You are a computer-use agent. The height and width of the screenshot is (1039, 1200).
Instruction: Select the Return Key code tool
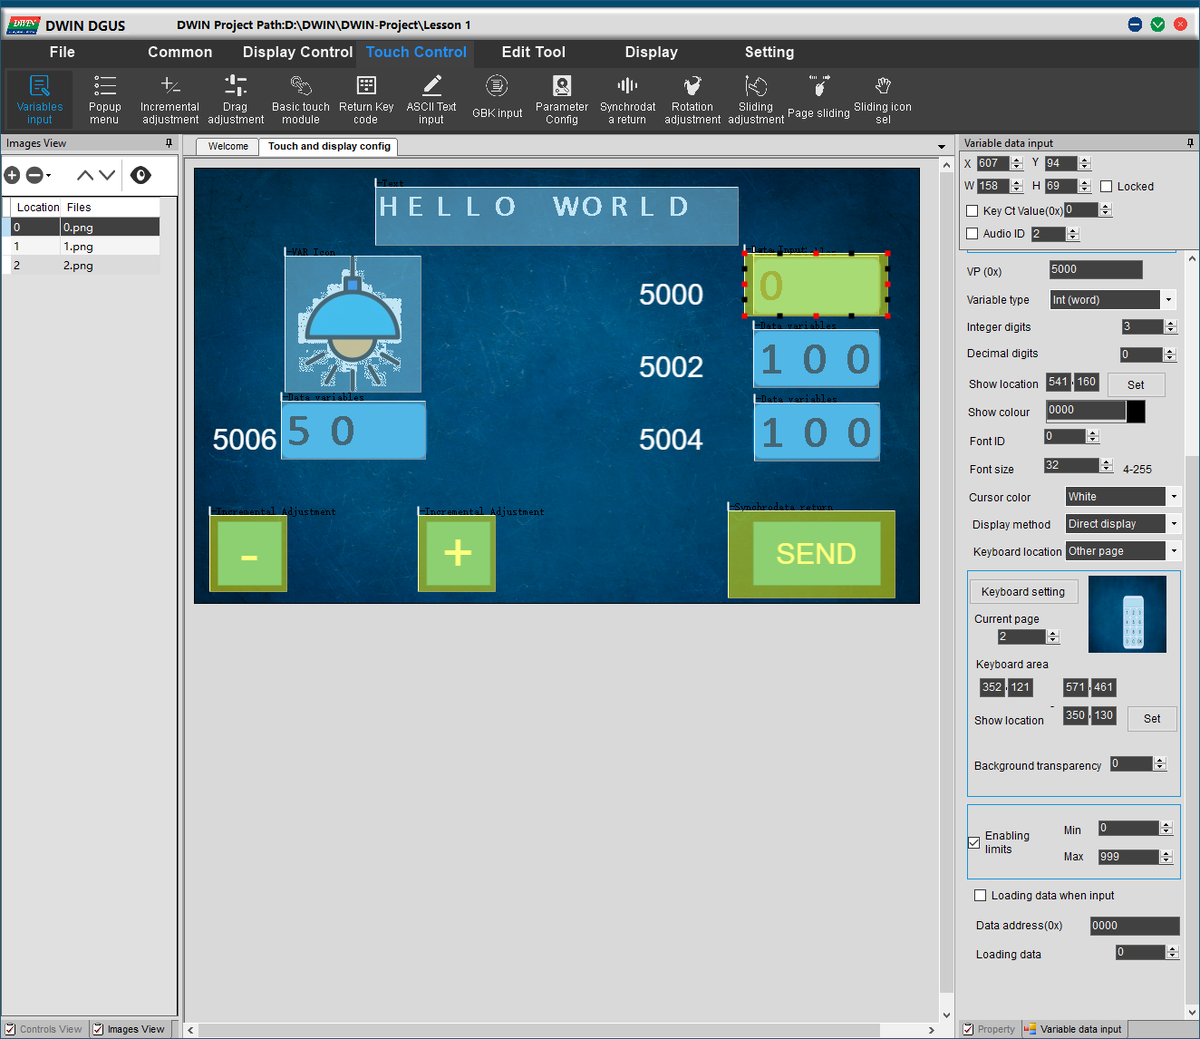tap(366, 99)
